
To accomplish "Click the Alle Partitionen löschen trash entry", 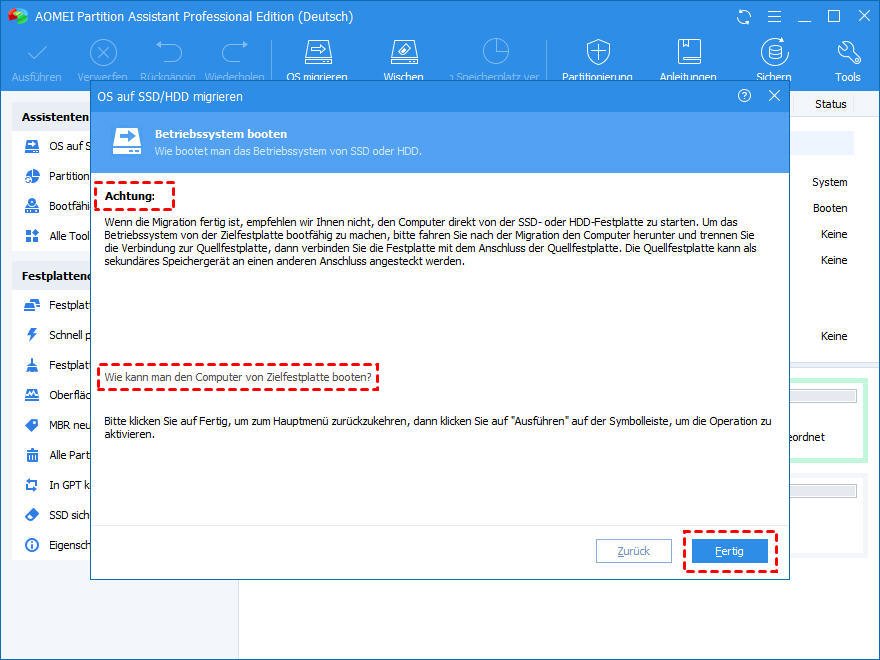I will (x=56, y=455).
